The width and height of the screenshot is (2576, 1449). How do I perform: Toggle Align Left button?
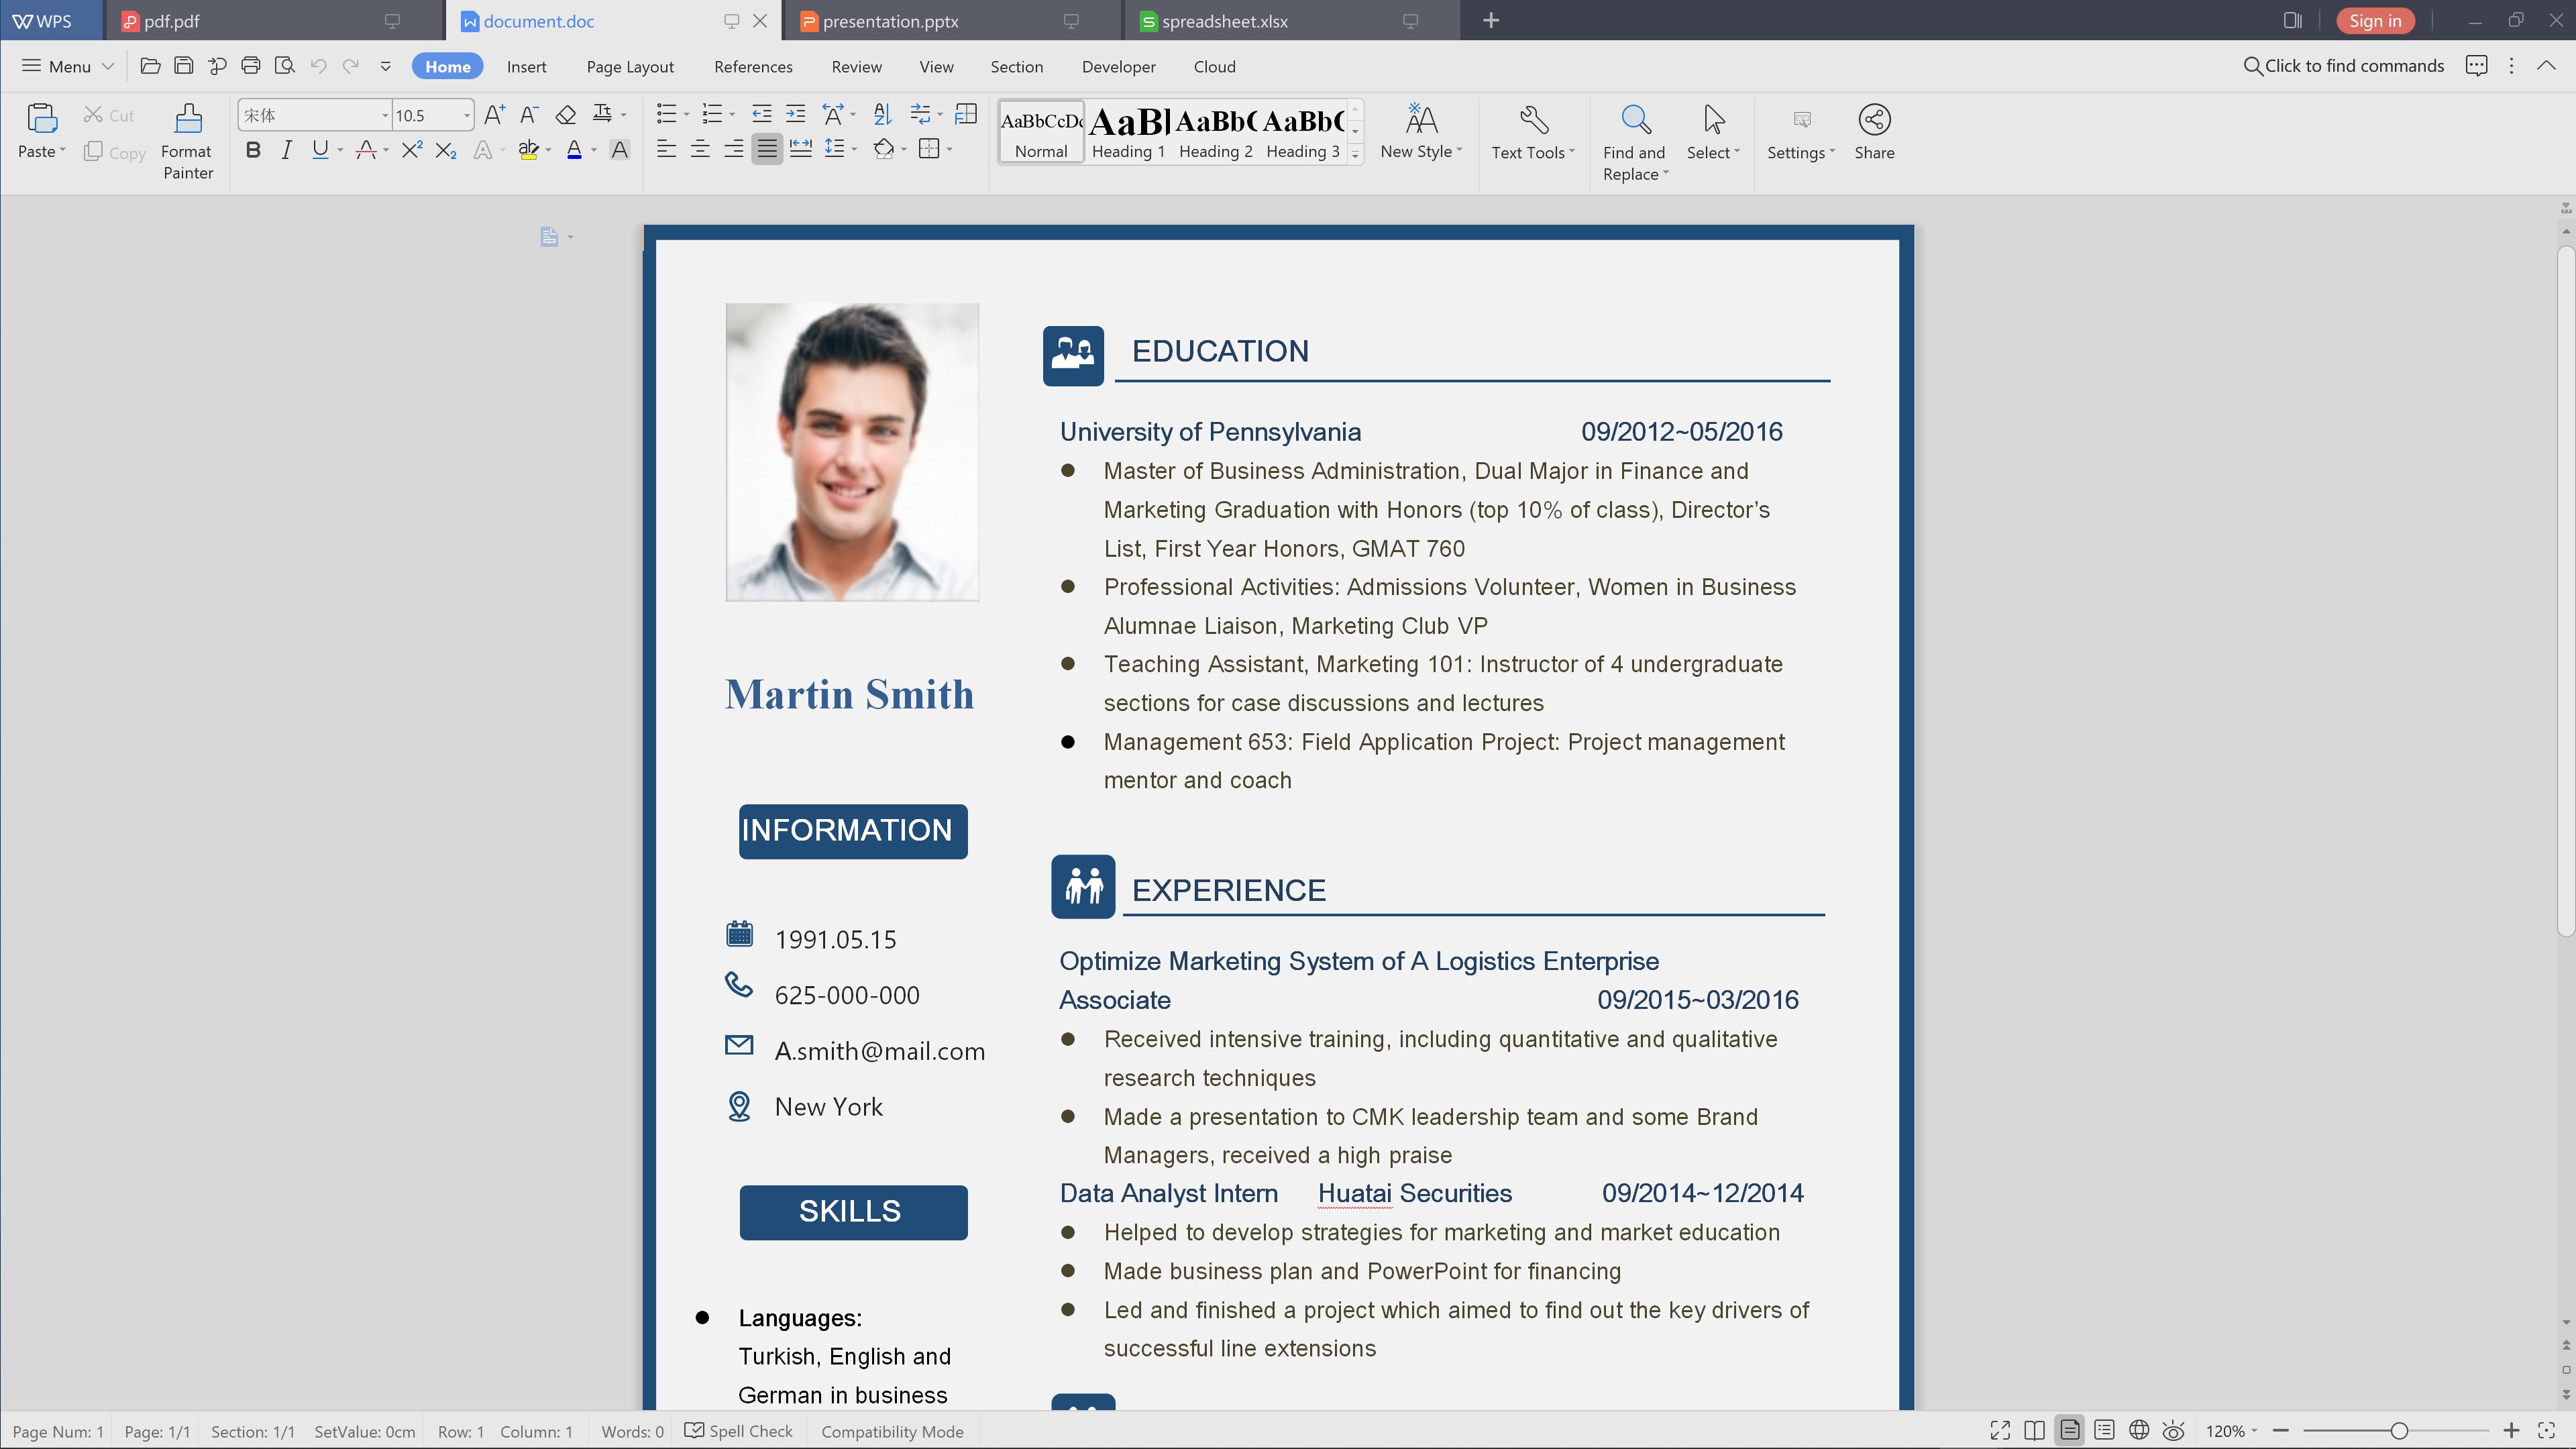pos(666,149)
